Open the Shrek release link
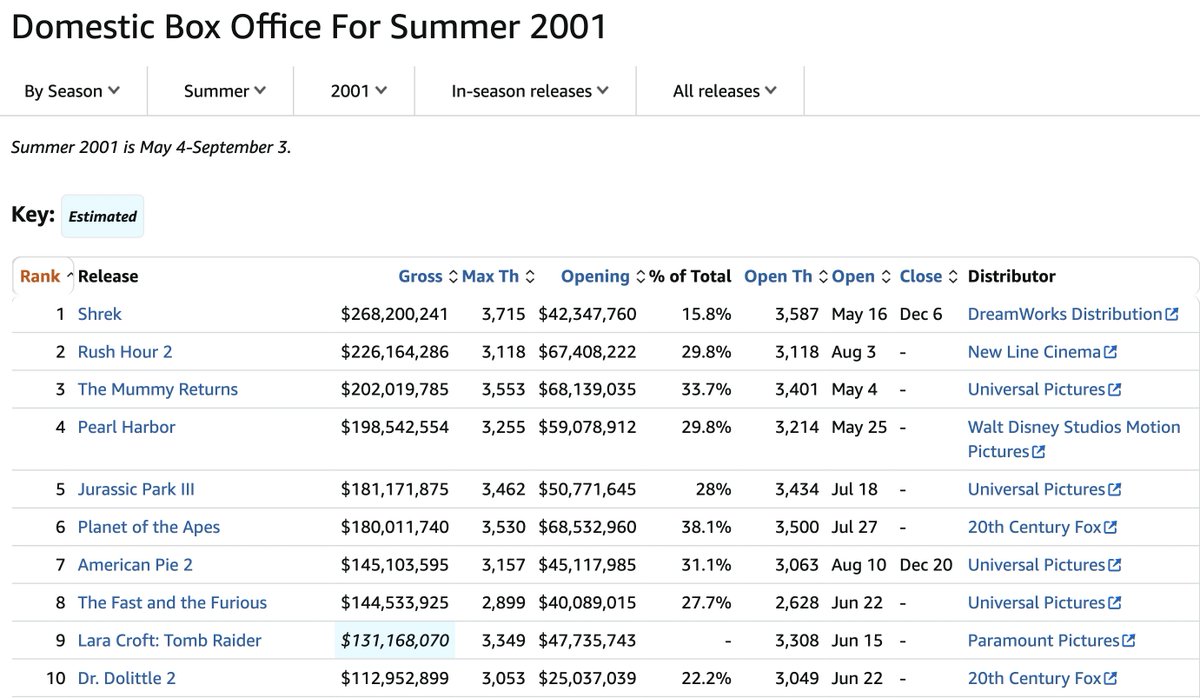Image resolution: width=1200 pixels, height=698 pixels. pyautogui.click(x=100, y=314)
